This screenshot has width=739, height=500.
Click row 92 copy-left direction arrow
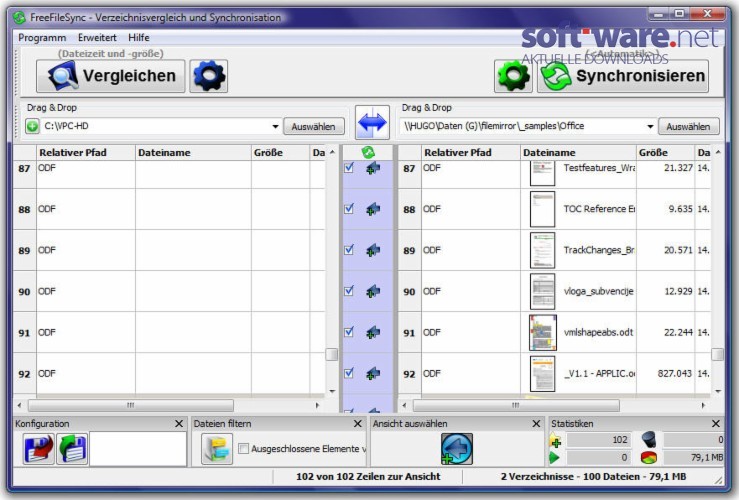point(373,373)
